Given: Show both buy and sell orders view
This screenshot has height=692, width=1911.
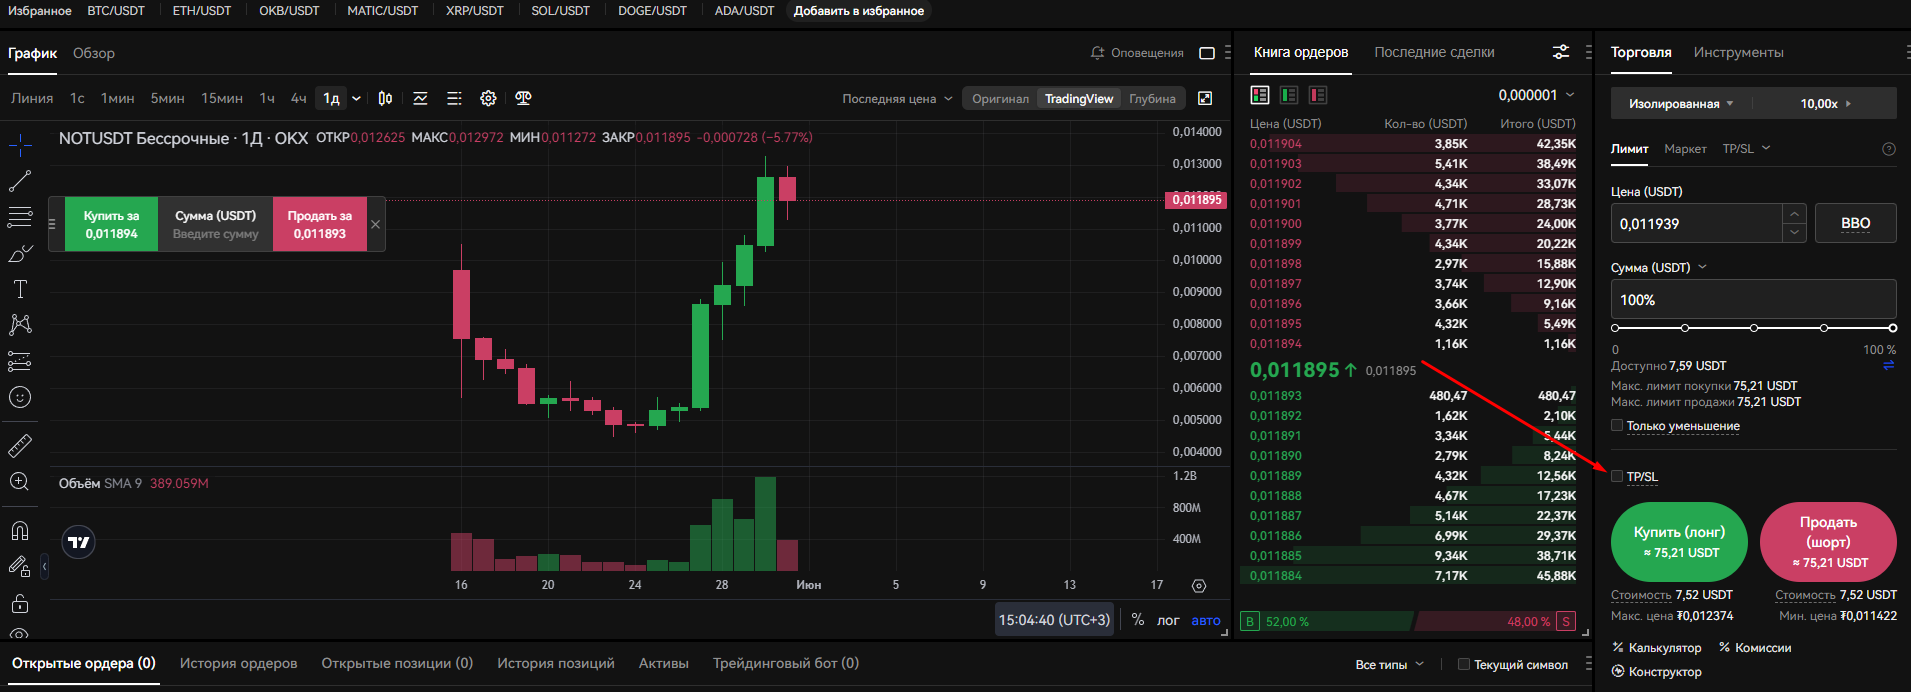Looking at the screenshot, I should pyautogui.click(x=1260, y=95).
